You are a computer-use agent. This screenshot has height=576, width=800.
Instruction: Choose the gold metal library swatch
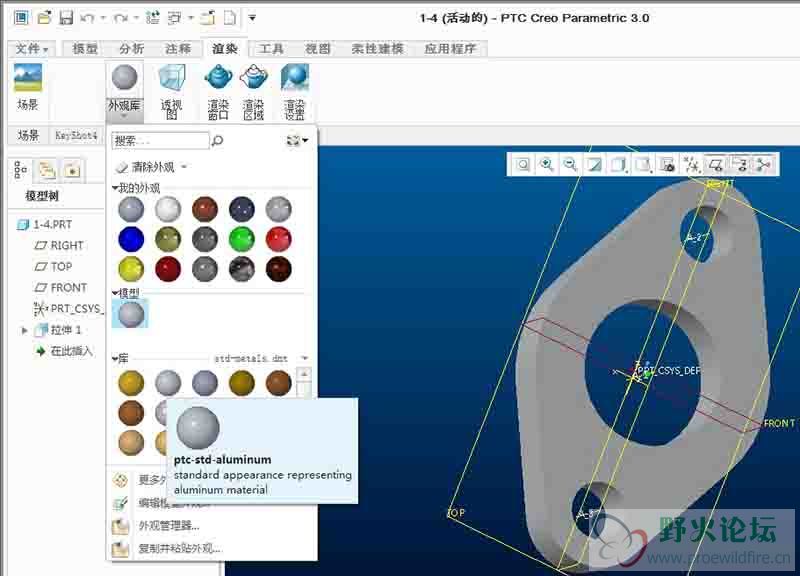(x=131, y=383)
